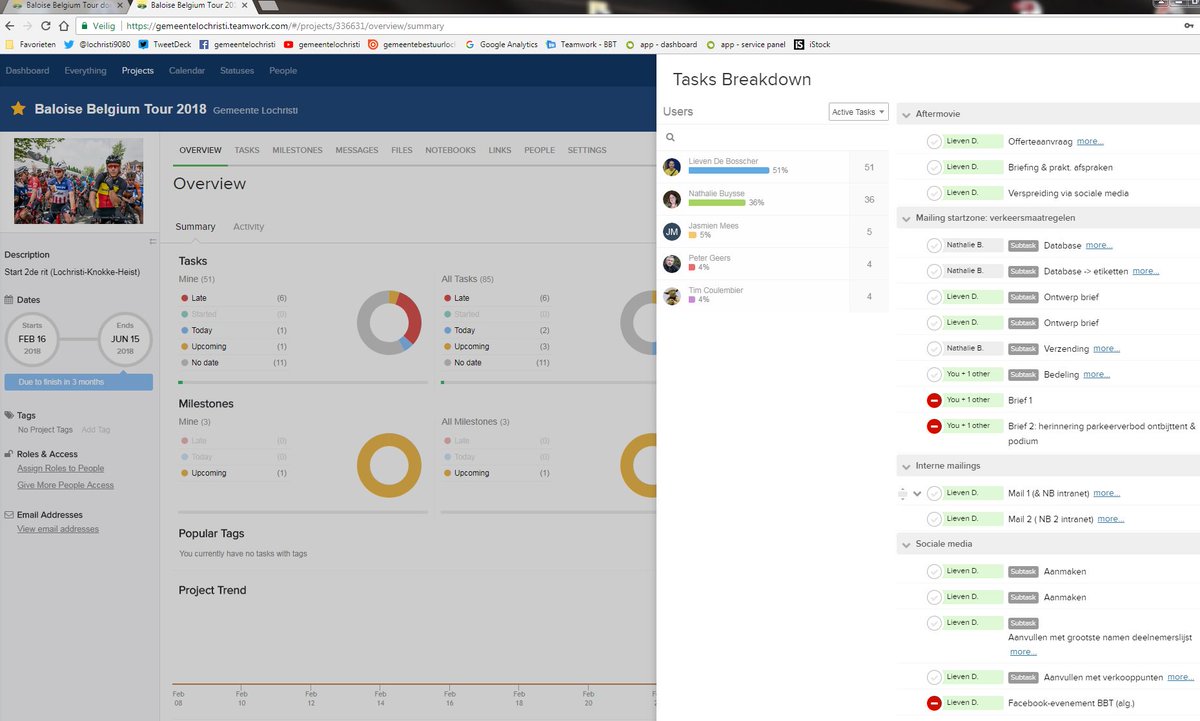Open Lieven De Bosscher's avatar in Users list
The image size is (1200, 721).
[672, 167]
